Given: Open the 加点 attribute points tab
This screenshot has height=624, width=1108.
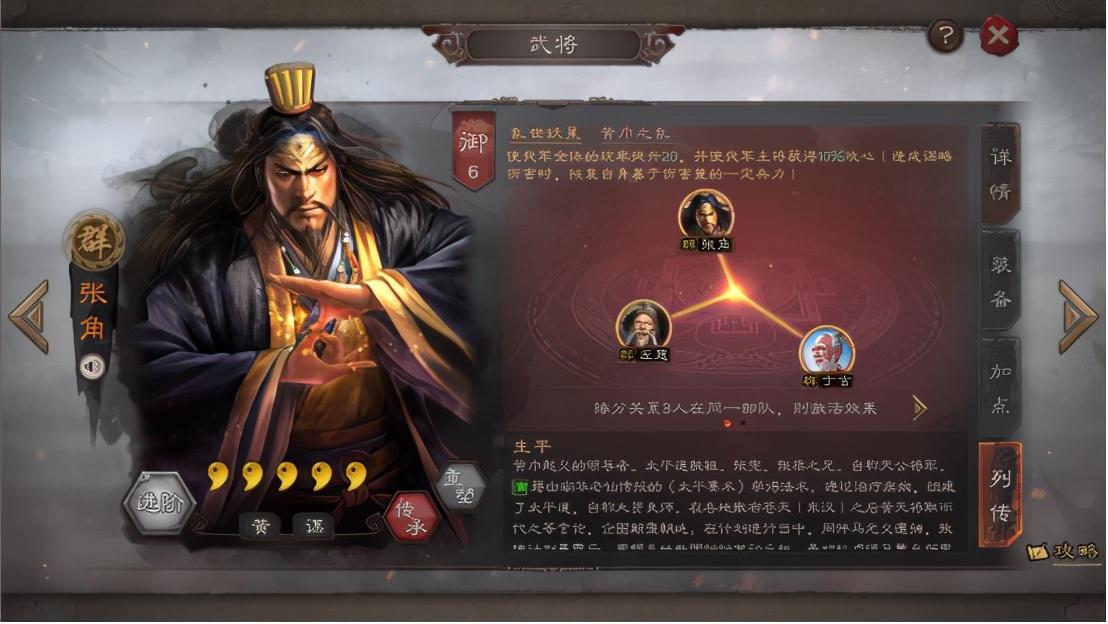Looking at the screenshot, I should (1000, 388).
